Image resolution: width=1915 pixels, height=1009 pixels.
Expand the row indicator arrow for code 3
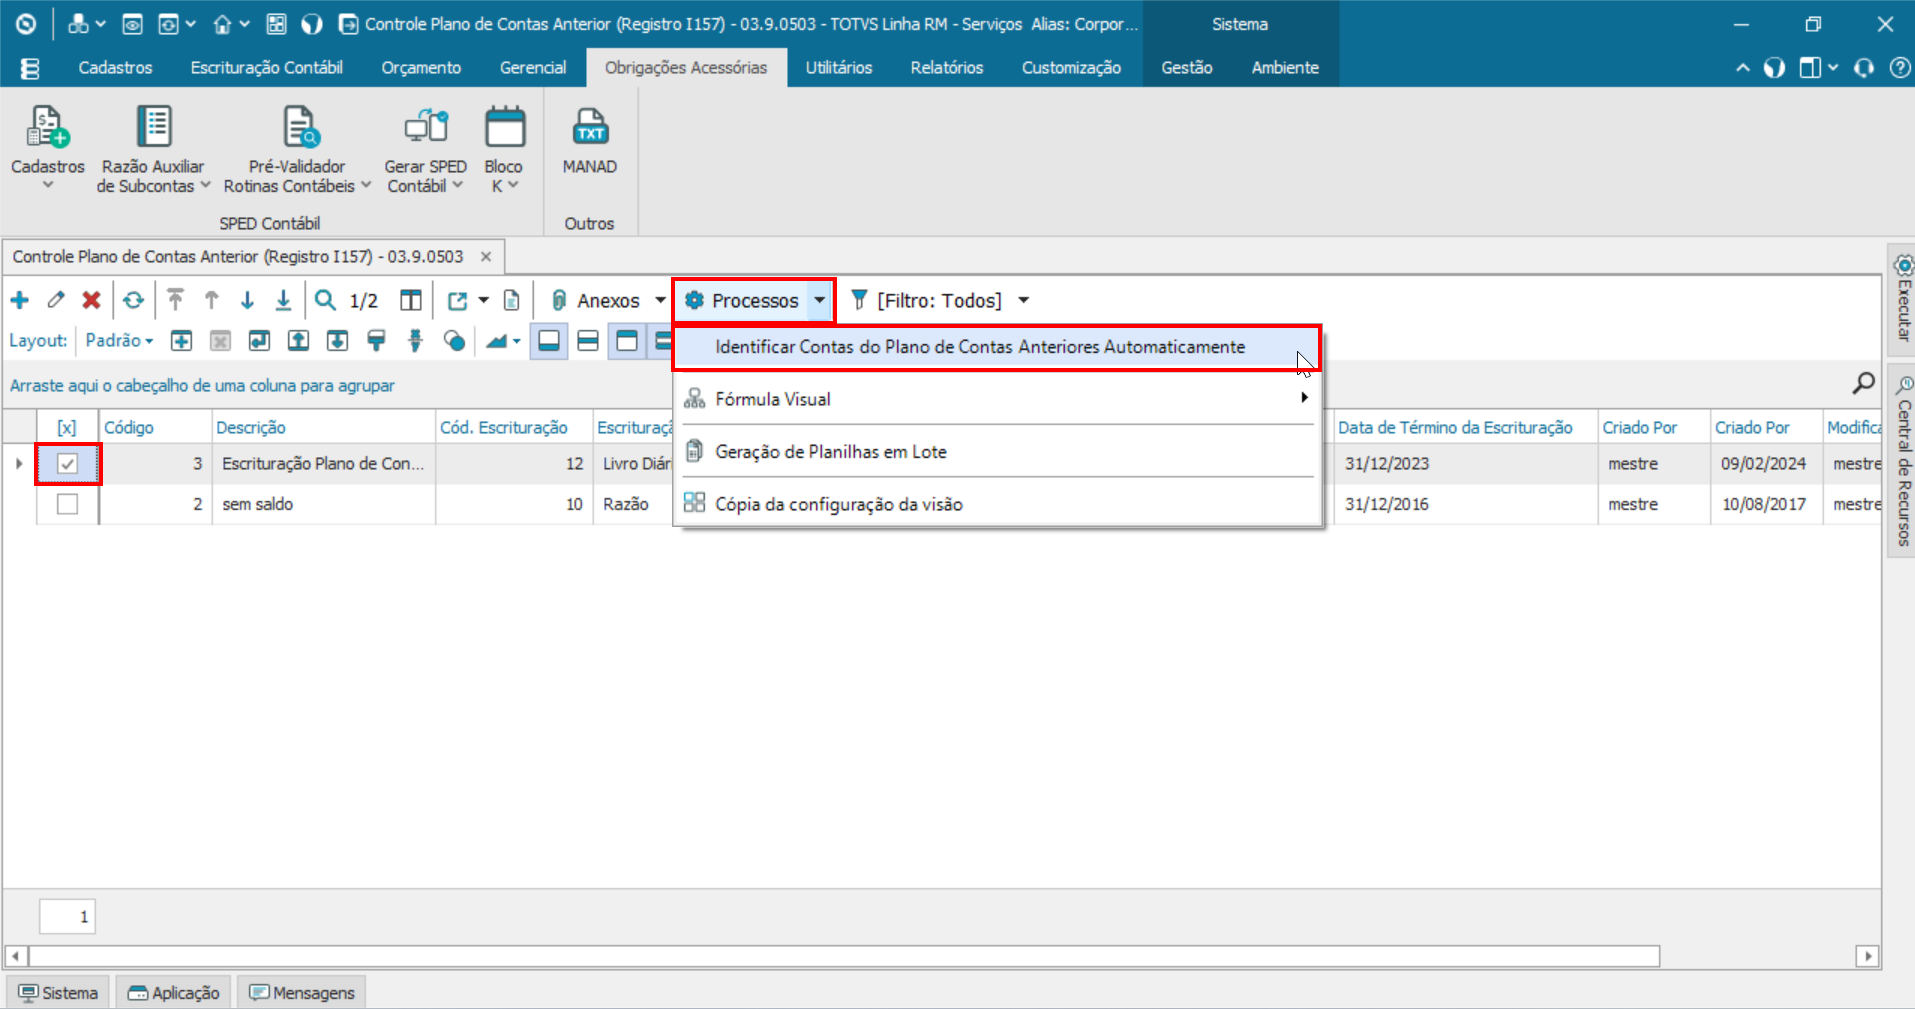click(19, 464)
